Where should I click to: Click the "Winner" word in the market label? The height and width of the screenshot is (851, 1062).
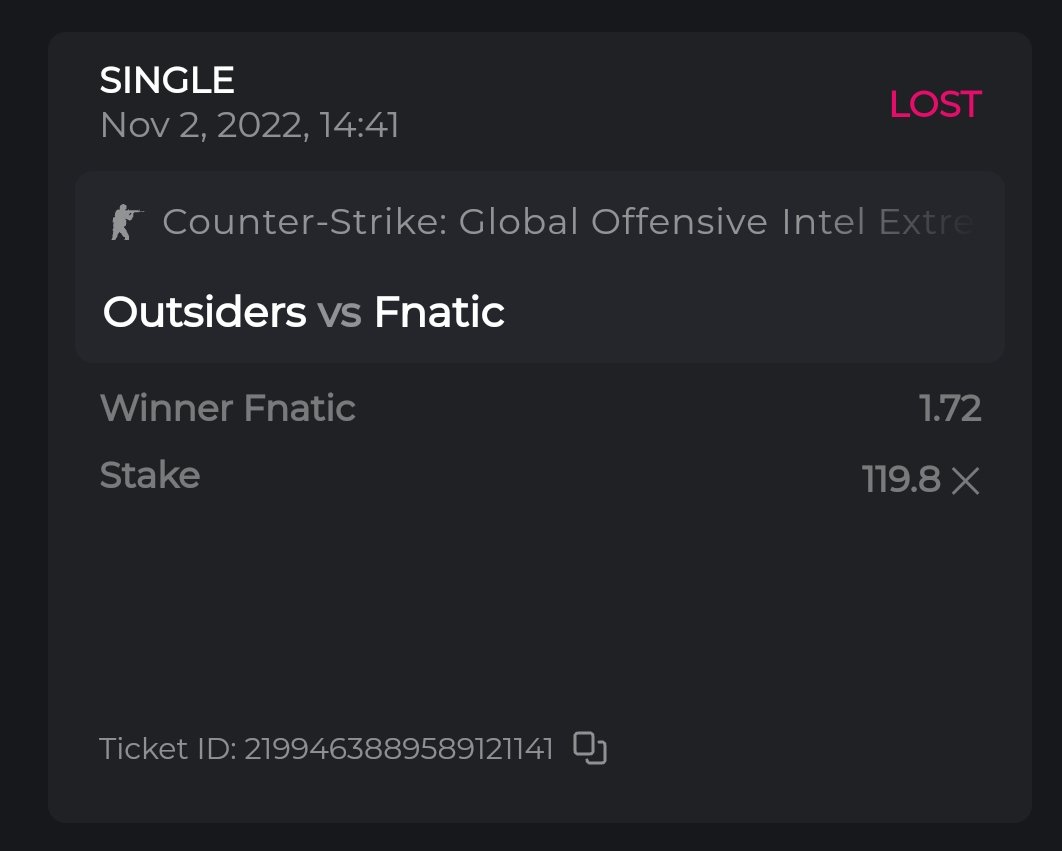[x=167, y=408]
